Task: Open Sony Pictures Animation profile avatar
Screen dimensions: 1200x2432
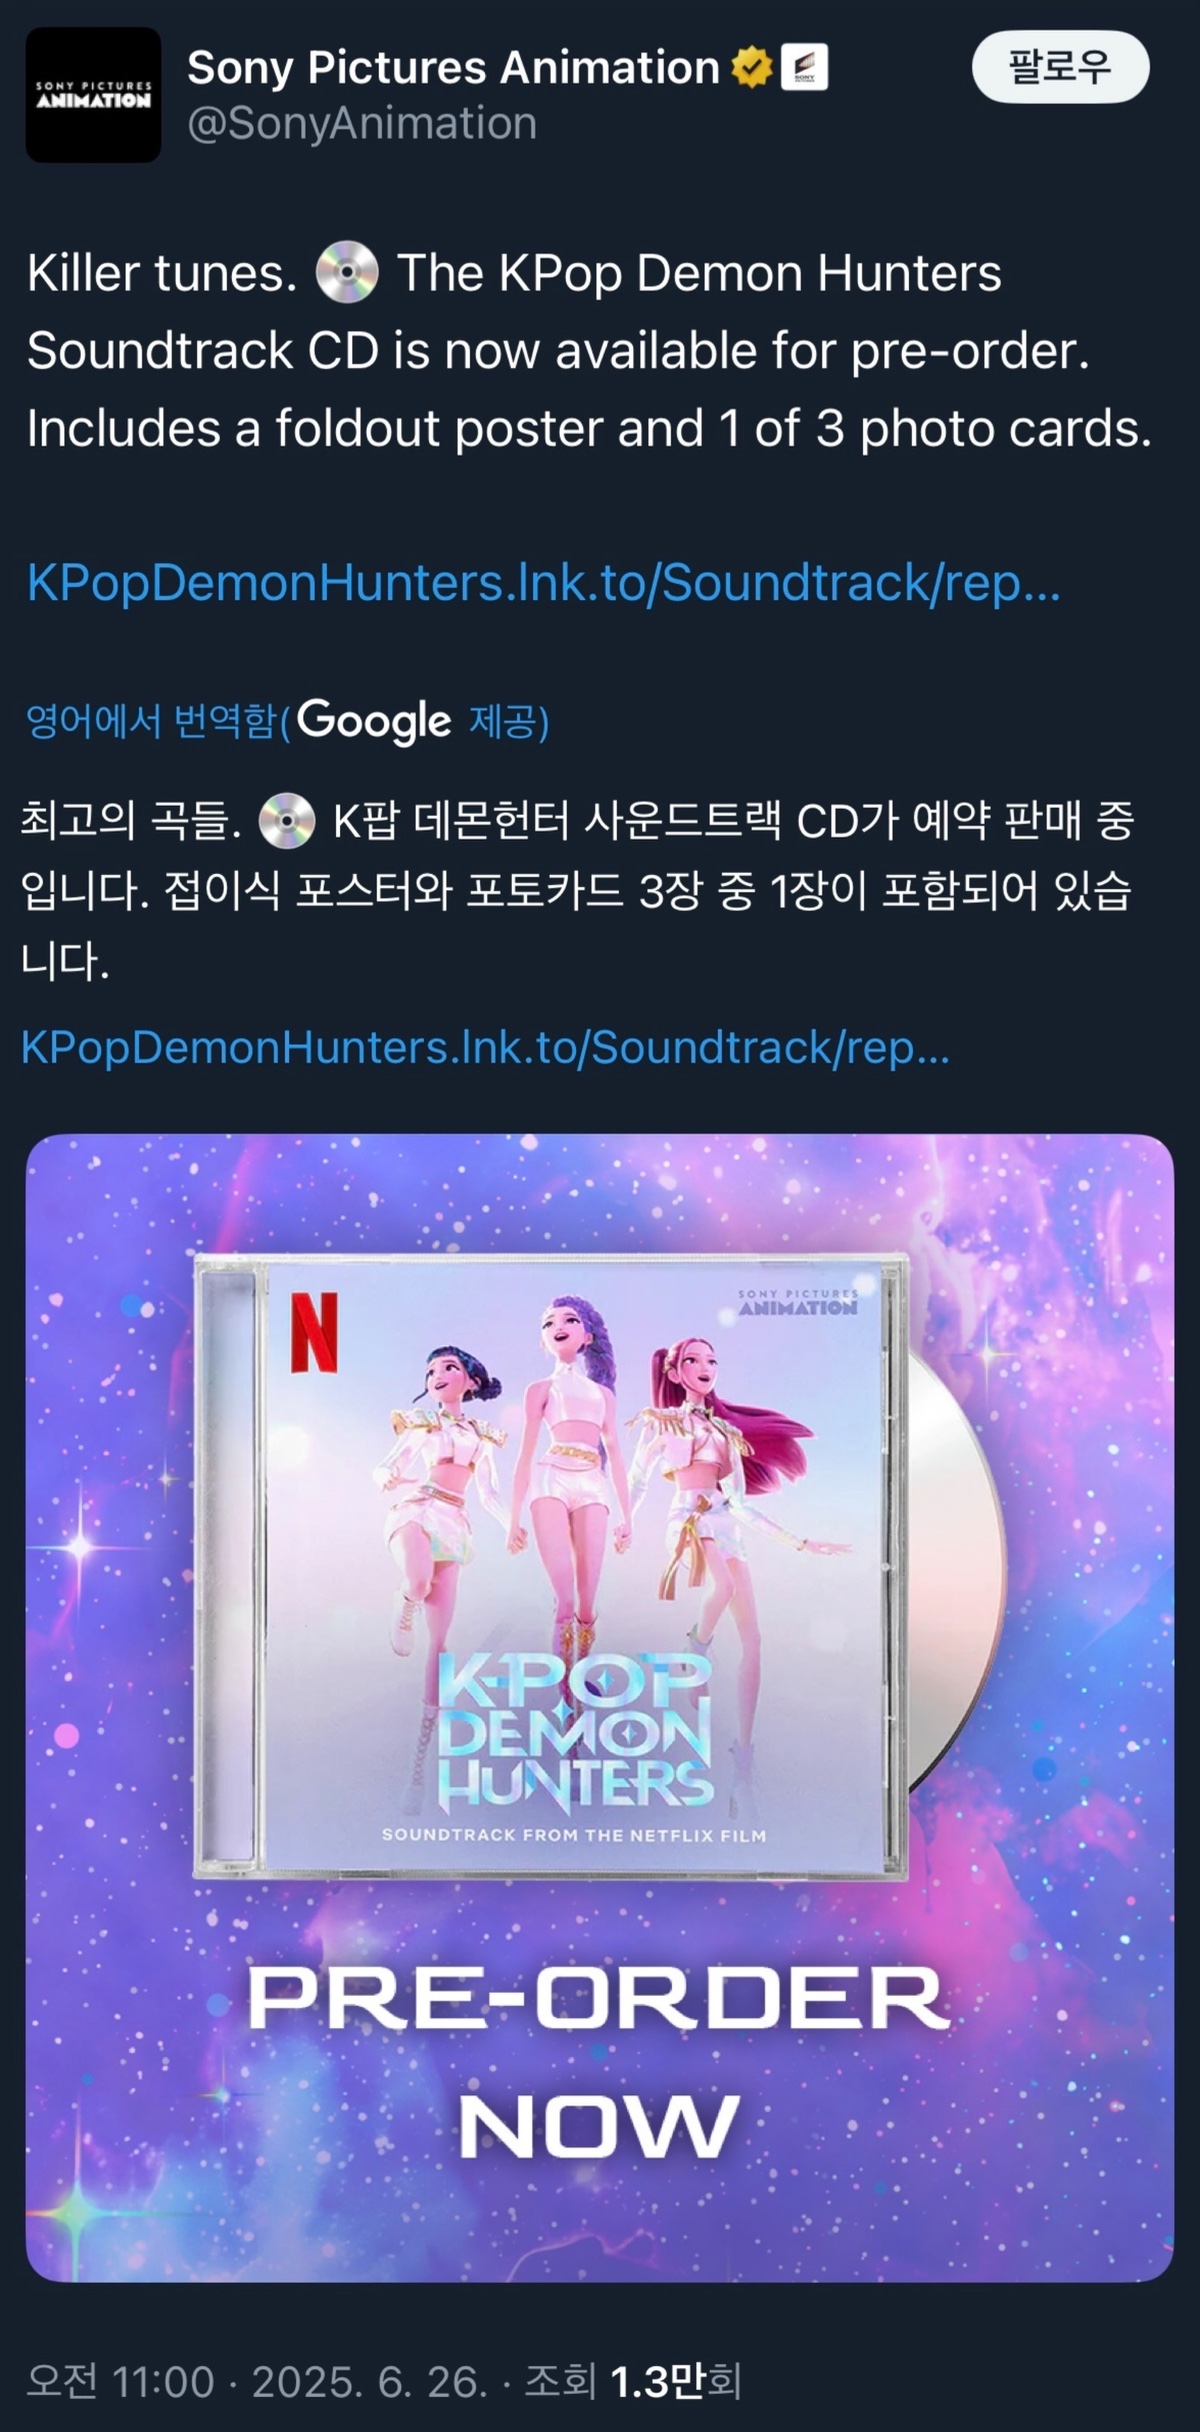Action: [93, 95]
